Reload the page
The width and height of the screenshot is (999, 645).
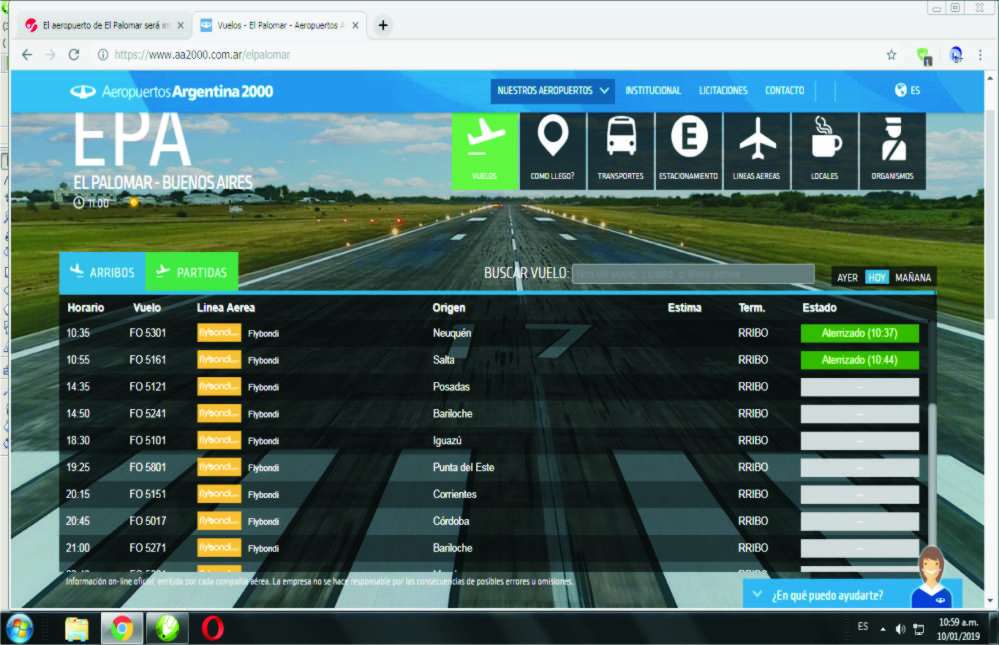point(74,55)
